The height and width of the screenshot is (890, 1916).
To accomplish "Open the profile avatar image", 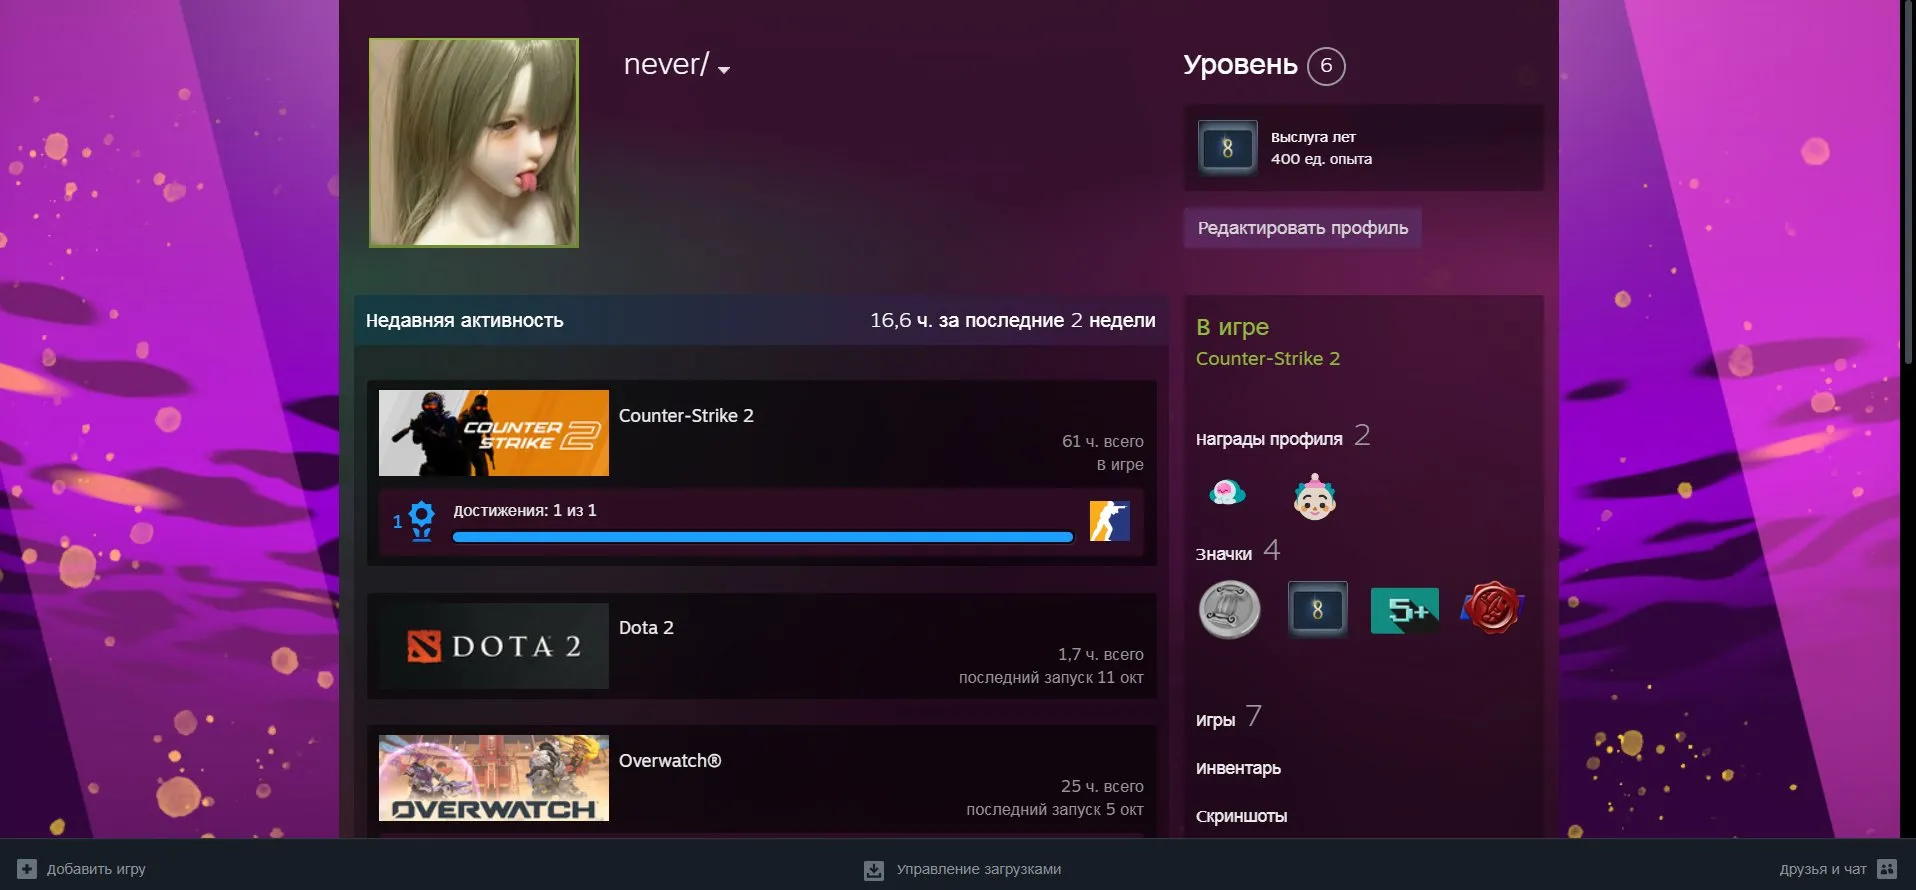I will 474,143.
